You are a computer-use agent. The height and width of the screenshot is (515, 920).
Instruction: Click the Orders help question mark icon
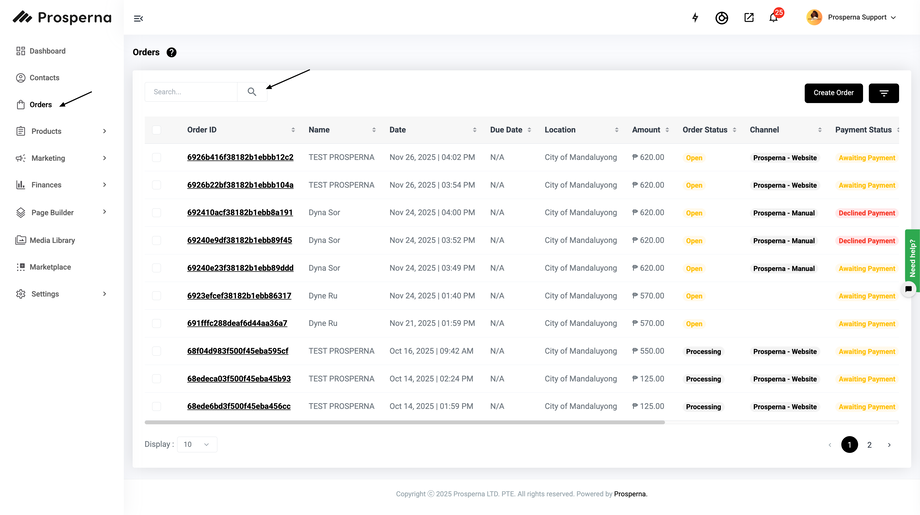click(171, 52)
